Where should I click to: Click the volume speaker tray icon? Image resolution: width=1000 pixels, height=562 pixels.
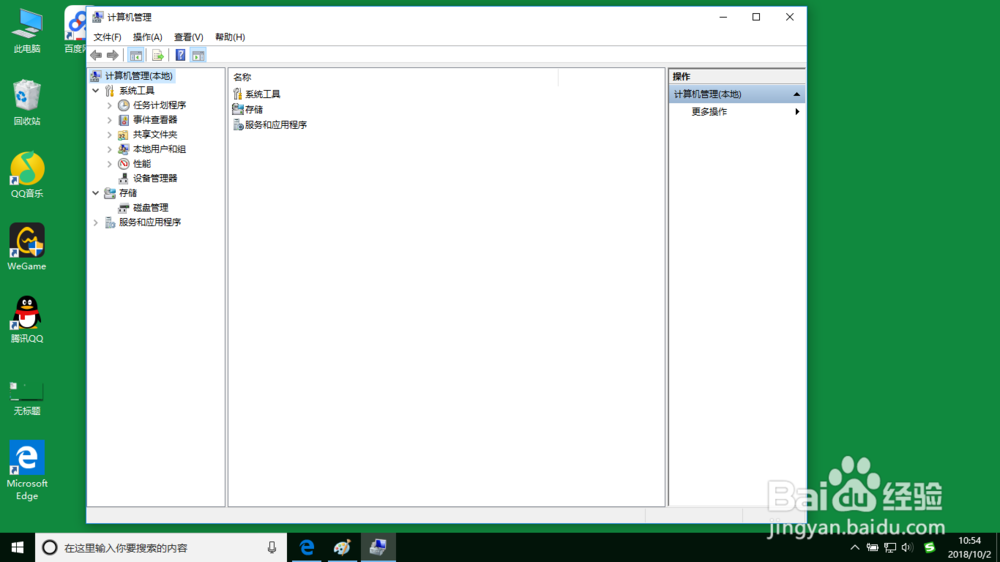point(908,547)
